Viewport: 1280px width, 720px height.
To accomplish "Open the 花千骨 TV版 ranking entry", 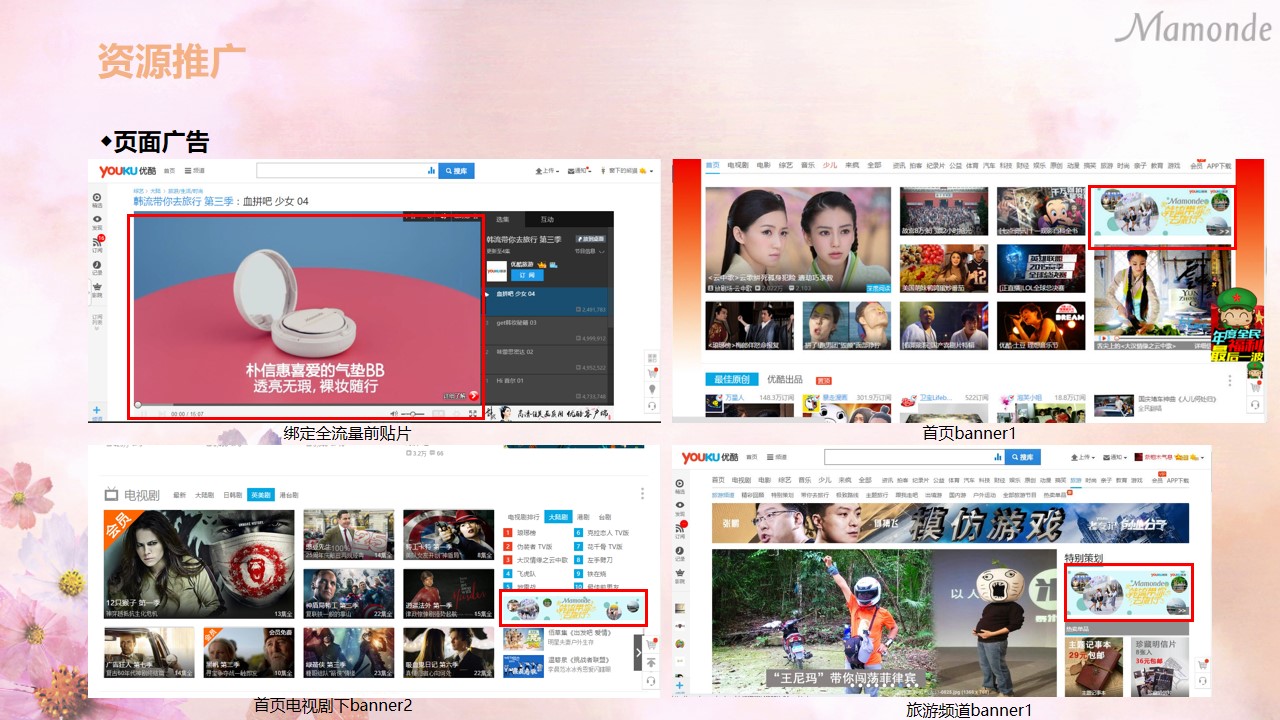I will (605, 546).
